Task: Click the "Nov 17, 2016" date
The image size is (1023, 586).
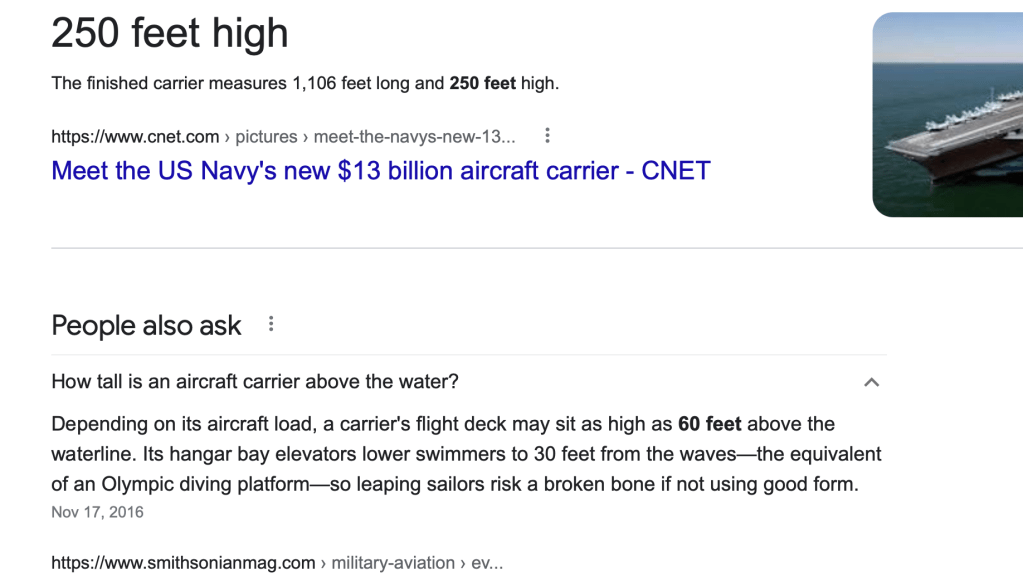Action: point(97,512)
